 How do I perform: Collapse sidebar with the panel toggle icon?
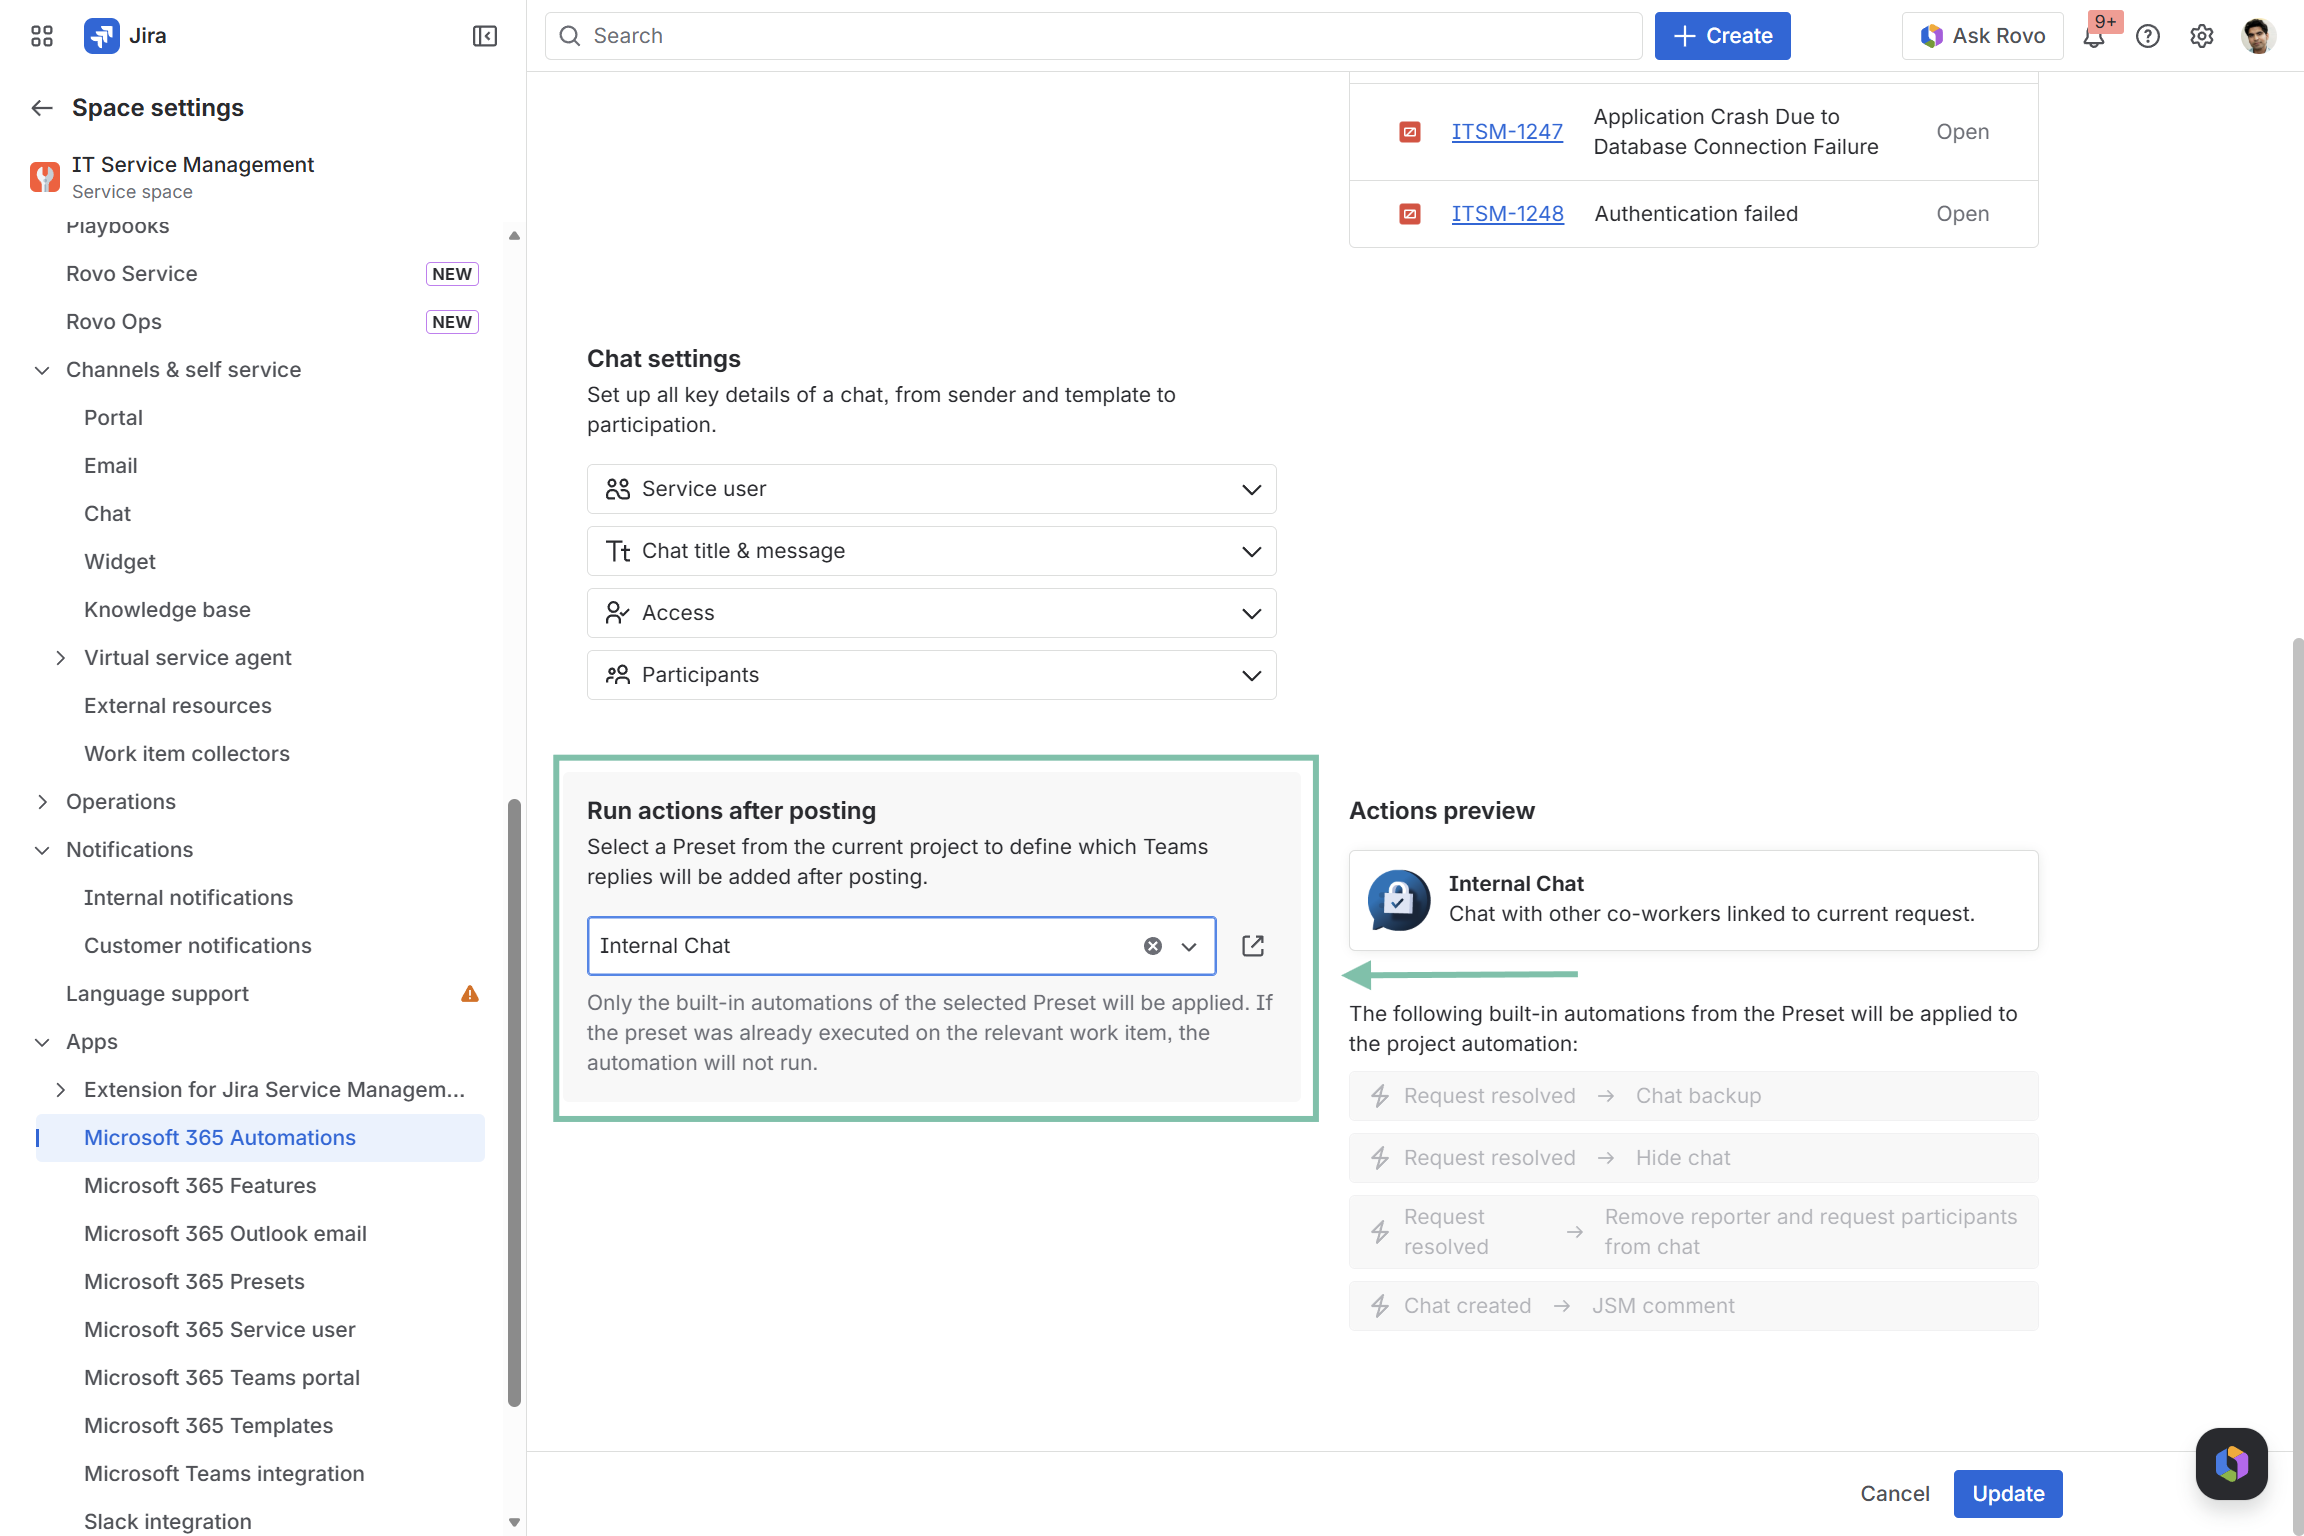pos(485,36)
